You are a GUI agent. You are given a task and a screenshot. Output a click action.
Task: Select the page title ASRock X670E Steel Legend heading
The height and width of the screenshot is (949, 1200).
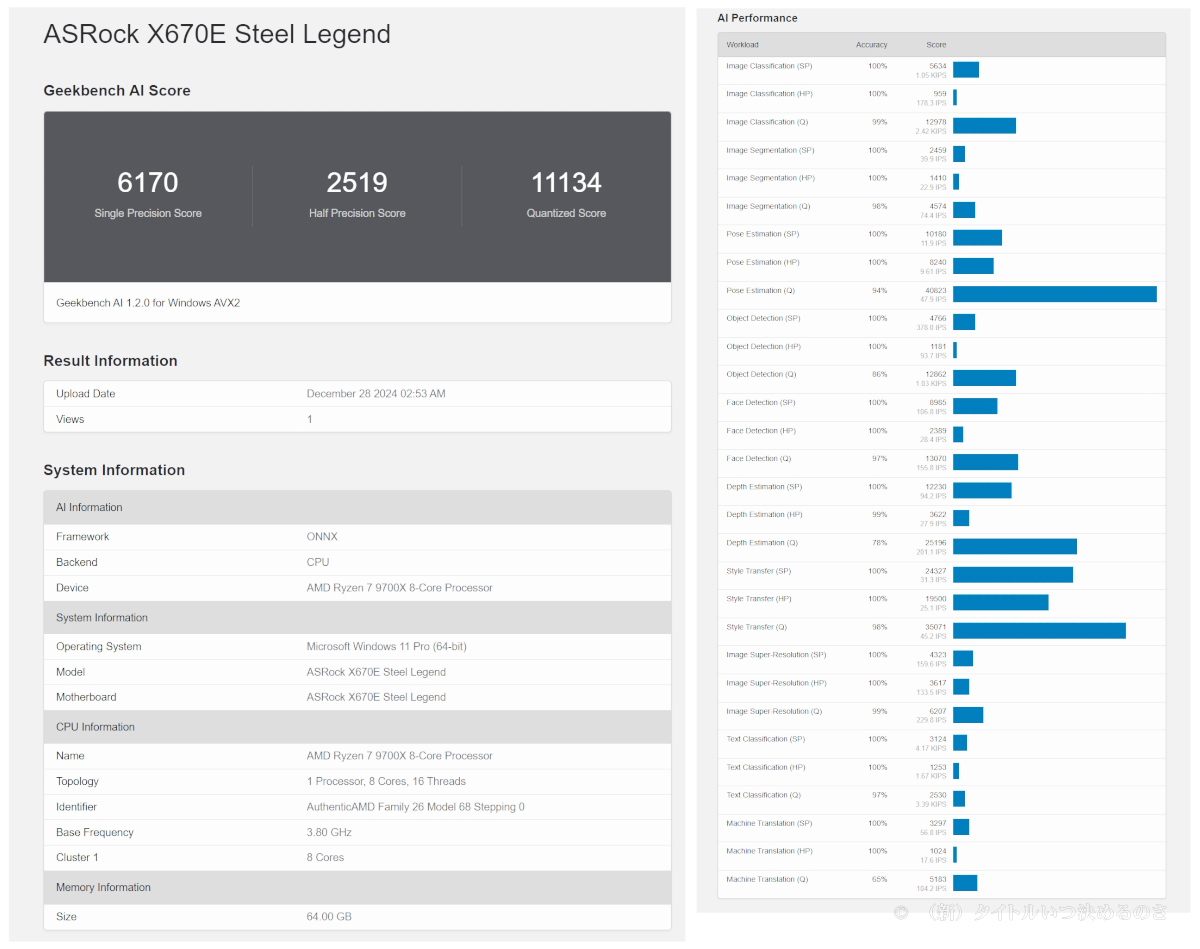pyautogui.click(x=217, y=34)
